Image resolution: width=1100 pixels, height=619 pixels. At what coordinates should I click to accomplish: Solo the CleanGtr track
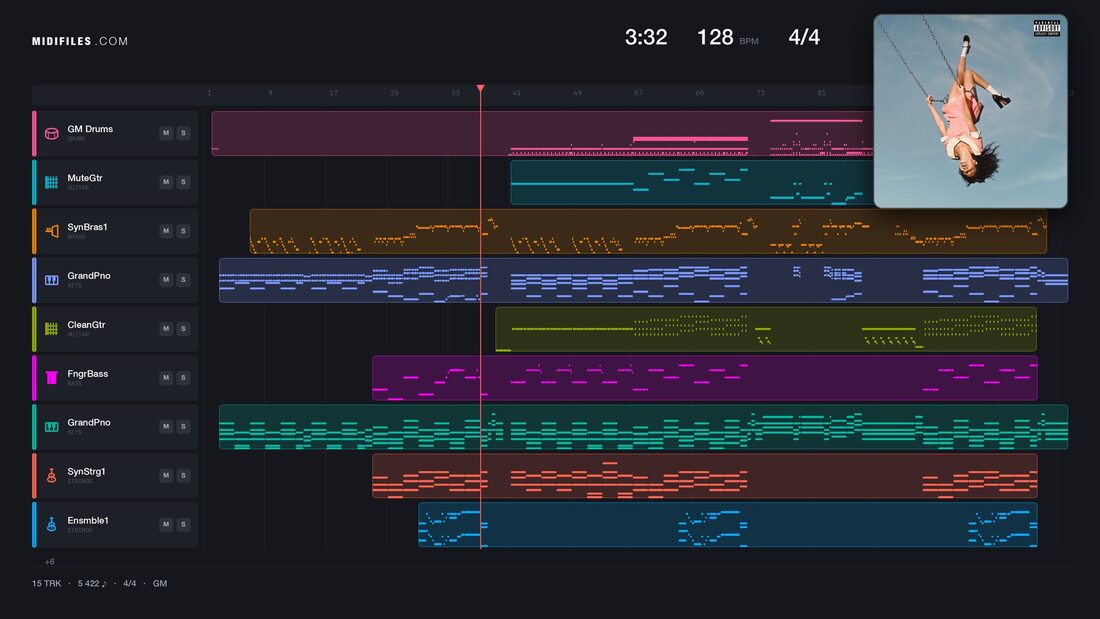(x=183, y=328)
